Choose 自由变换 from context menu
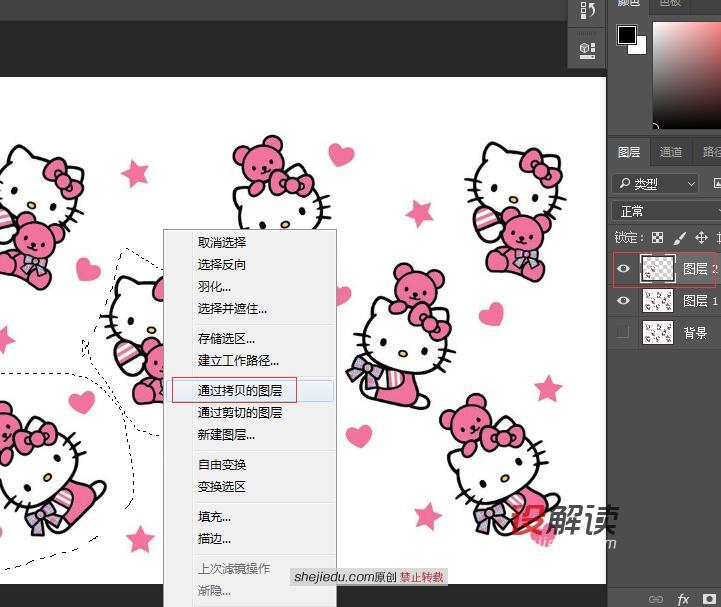 222,465
